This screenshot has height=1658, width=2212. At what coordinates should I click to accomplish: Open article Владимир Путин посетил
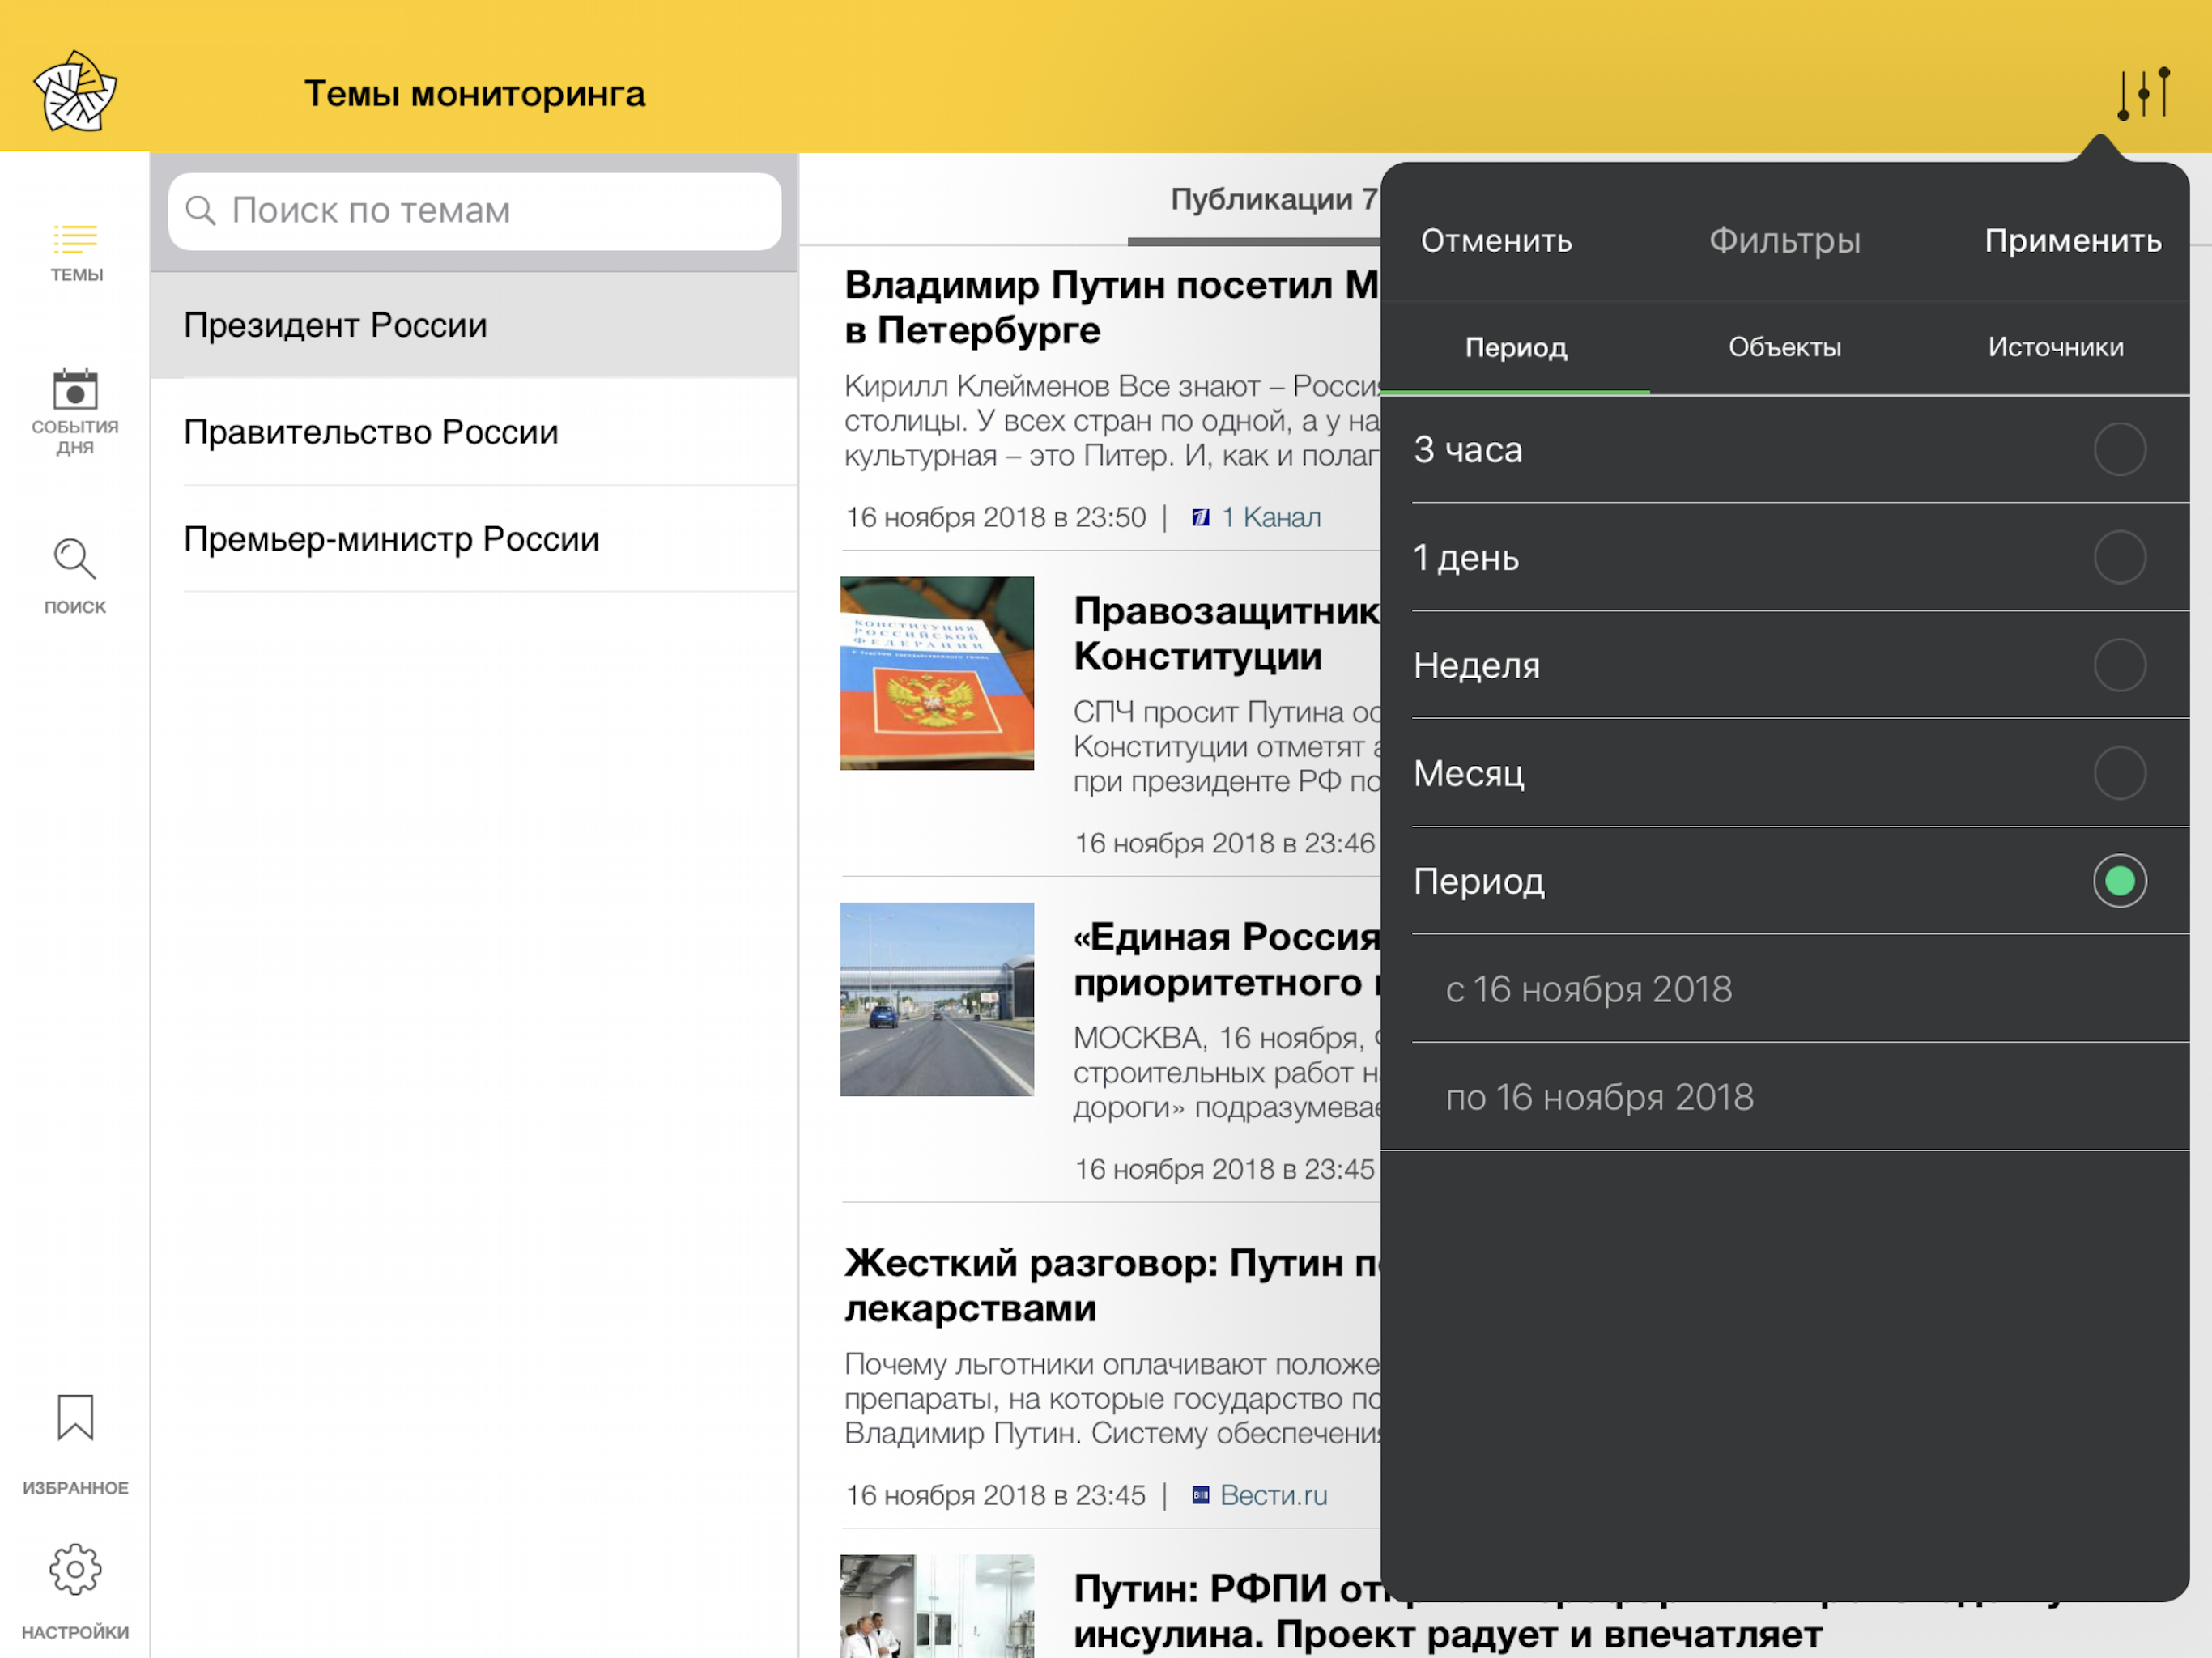(1112, 308)
